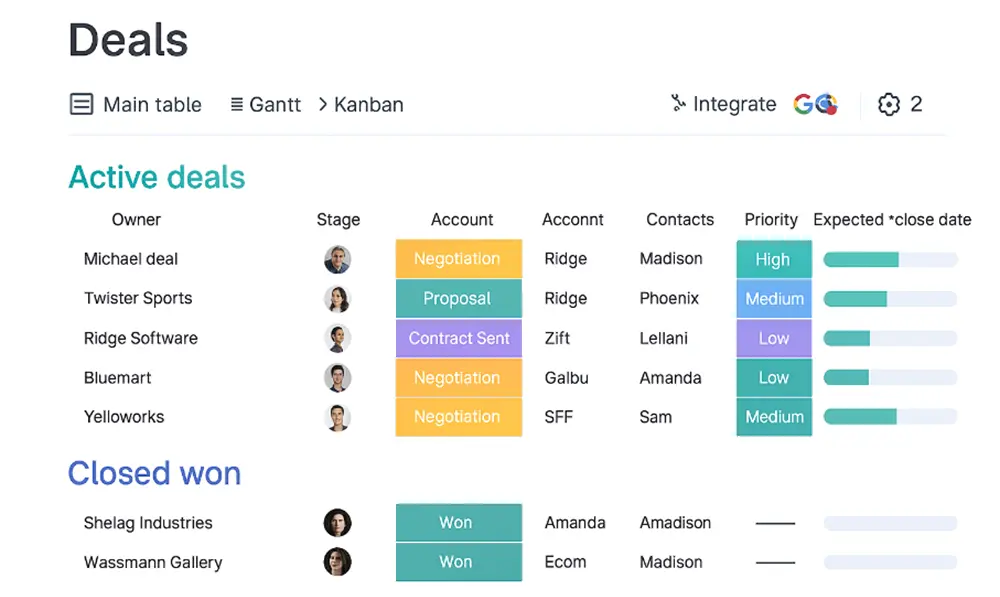Click the Closed won group heading
The width and height of the screenshot is (1000, 597).
click(154, 473)
